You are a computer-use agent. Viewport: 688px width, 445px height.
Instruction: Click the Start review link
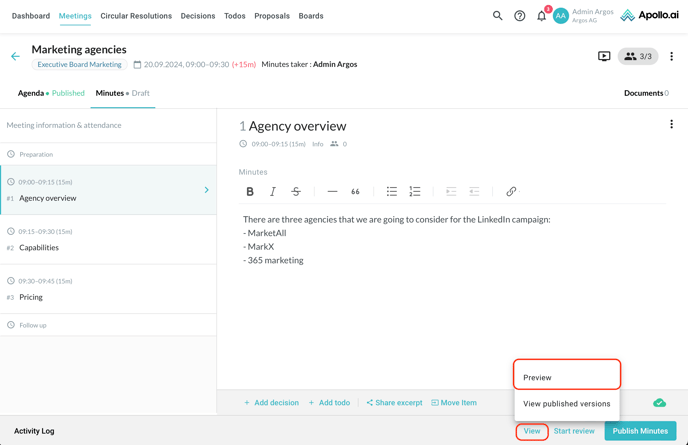[x=574, y=431]
